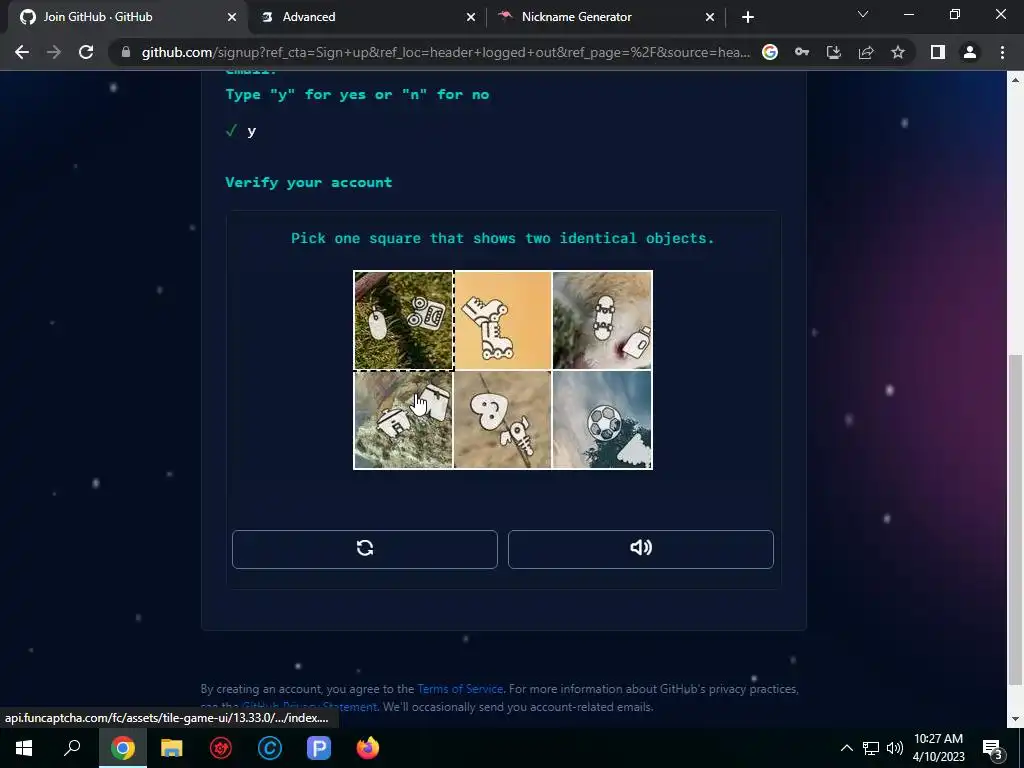Viewport: 1024px width, 768px height.
Task: Pick the heart and fishbone tile
Action: point(503,419)
